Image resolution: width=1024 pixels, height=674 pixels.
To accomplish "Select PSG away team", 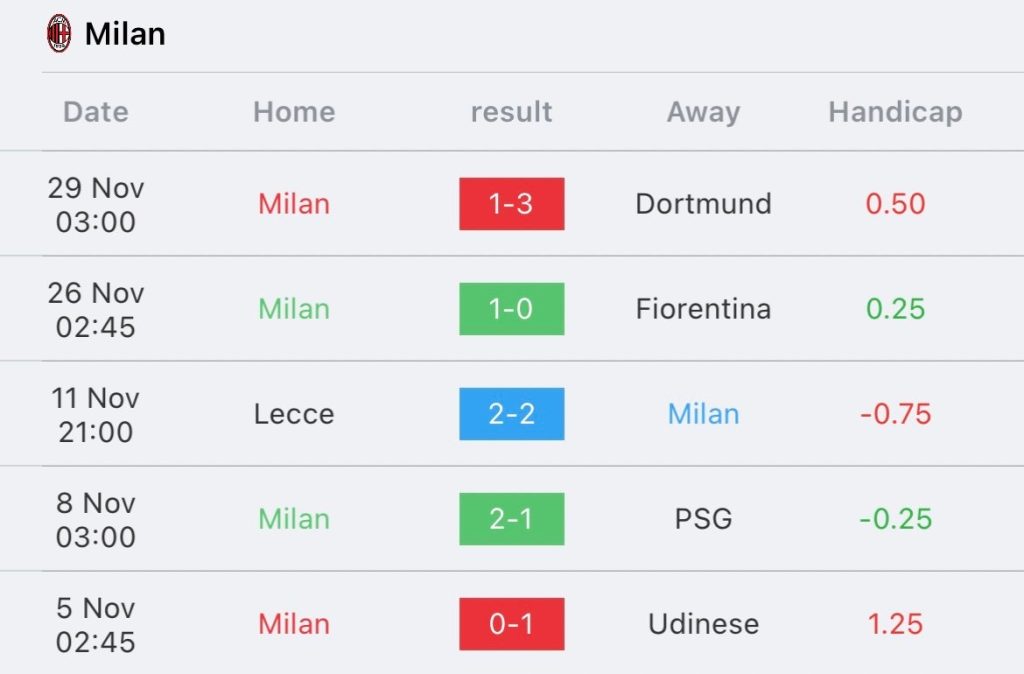I will tap(703, 519).
